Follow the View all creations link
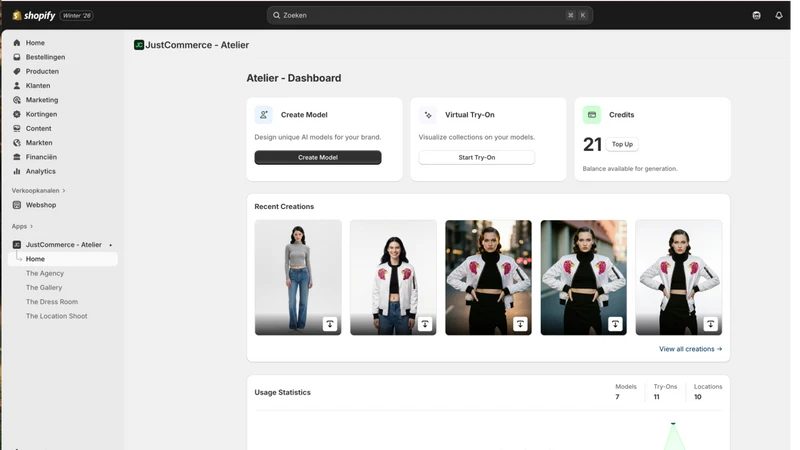The image size is (800, 450). pos(690,349)
